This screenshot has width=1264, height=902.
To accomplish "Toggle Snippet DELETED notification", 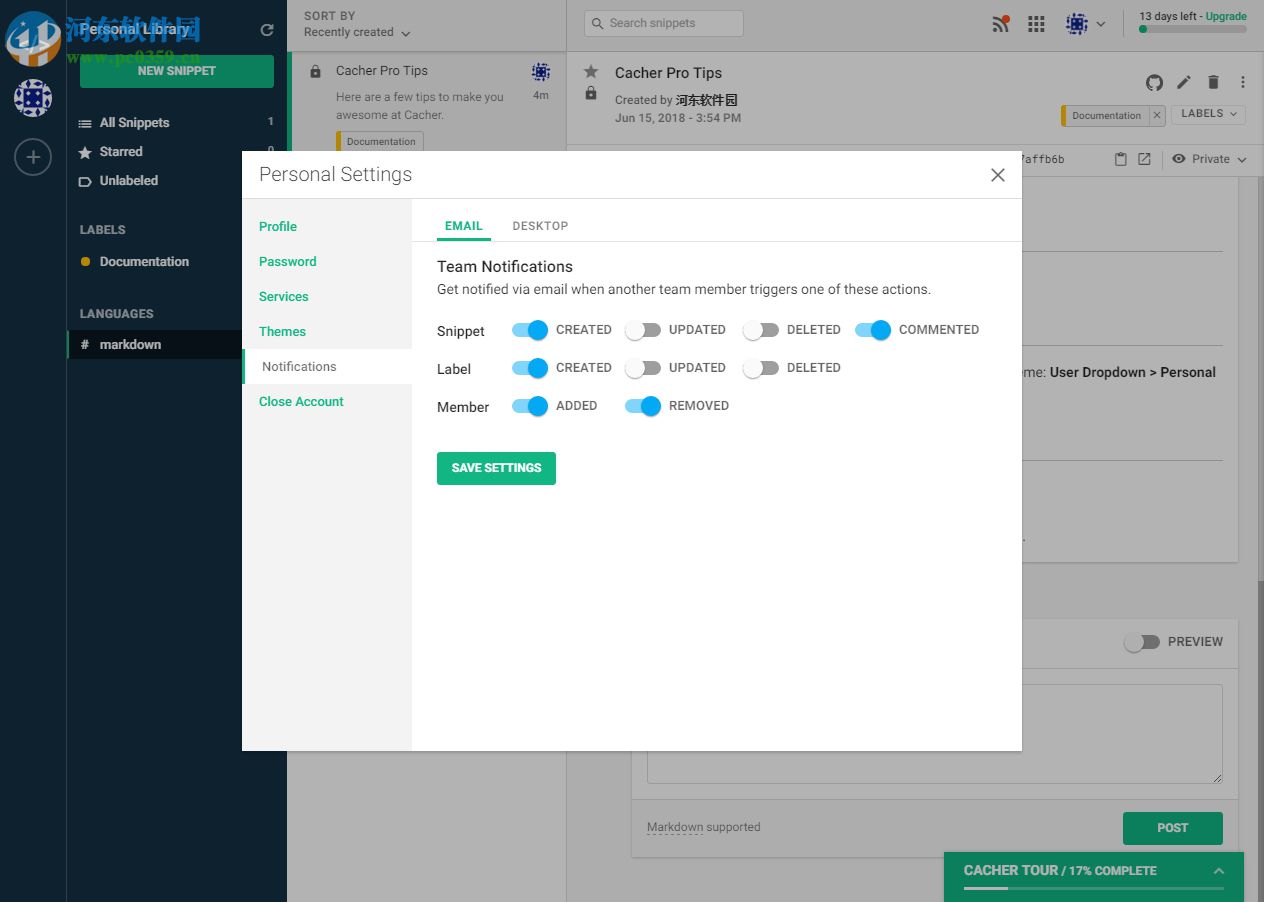I will [761, 330].
